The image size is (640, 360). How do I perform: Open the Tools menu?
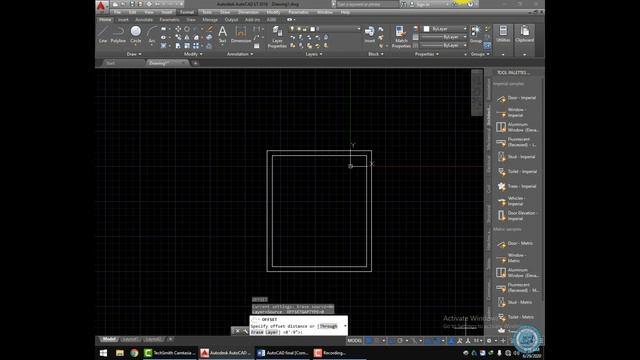207,12
